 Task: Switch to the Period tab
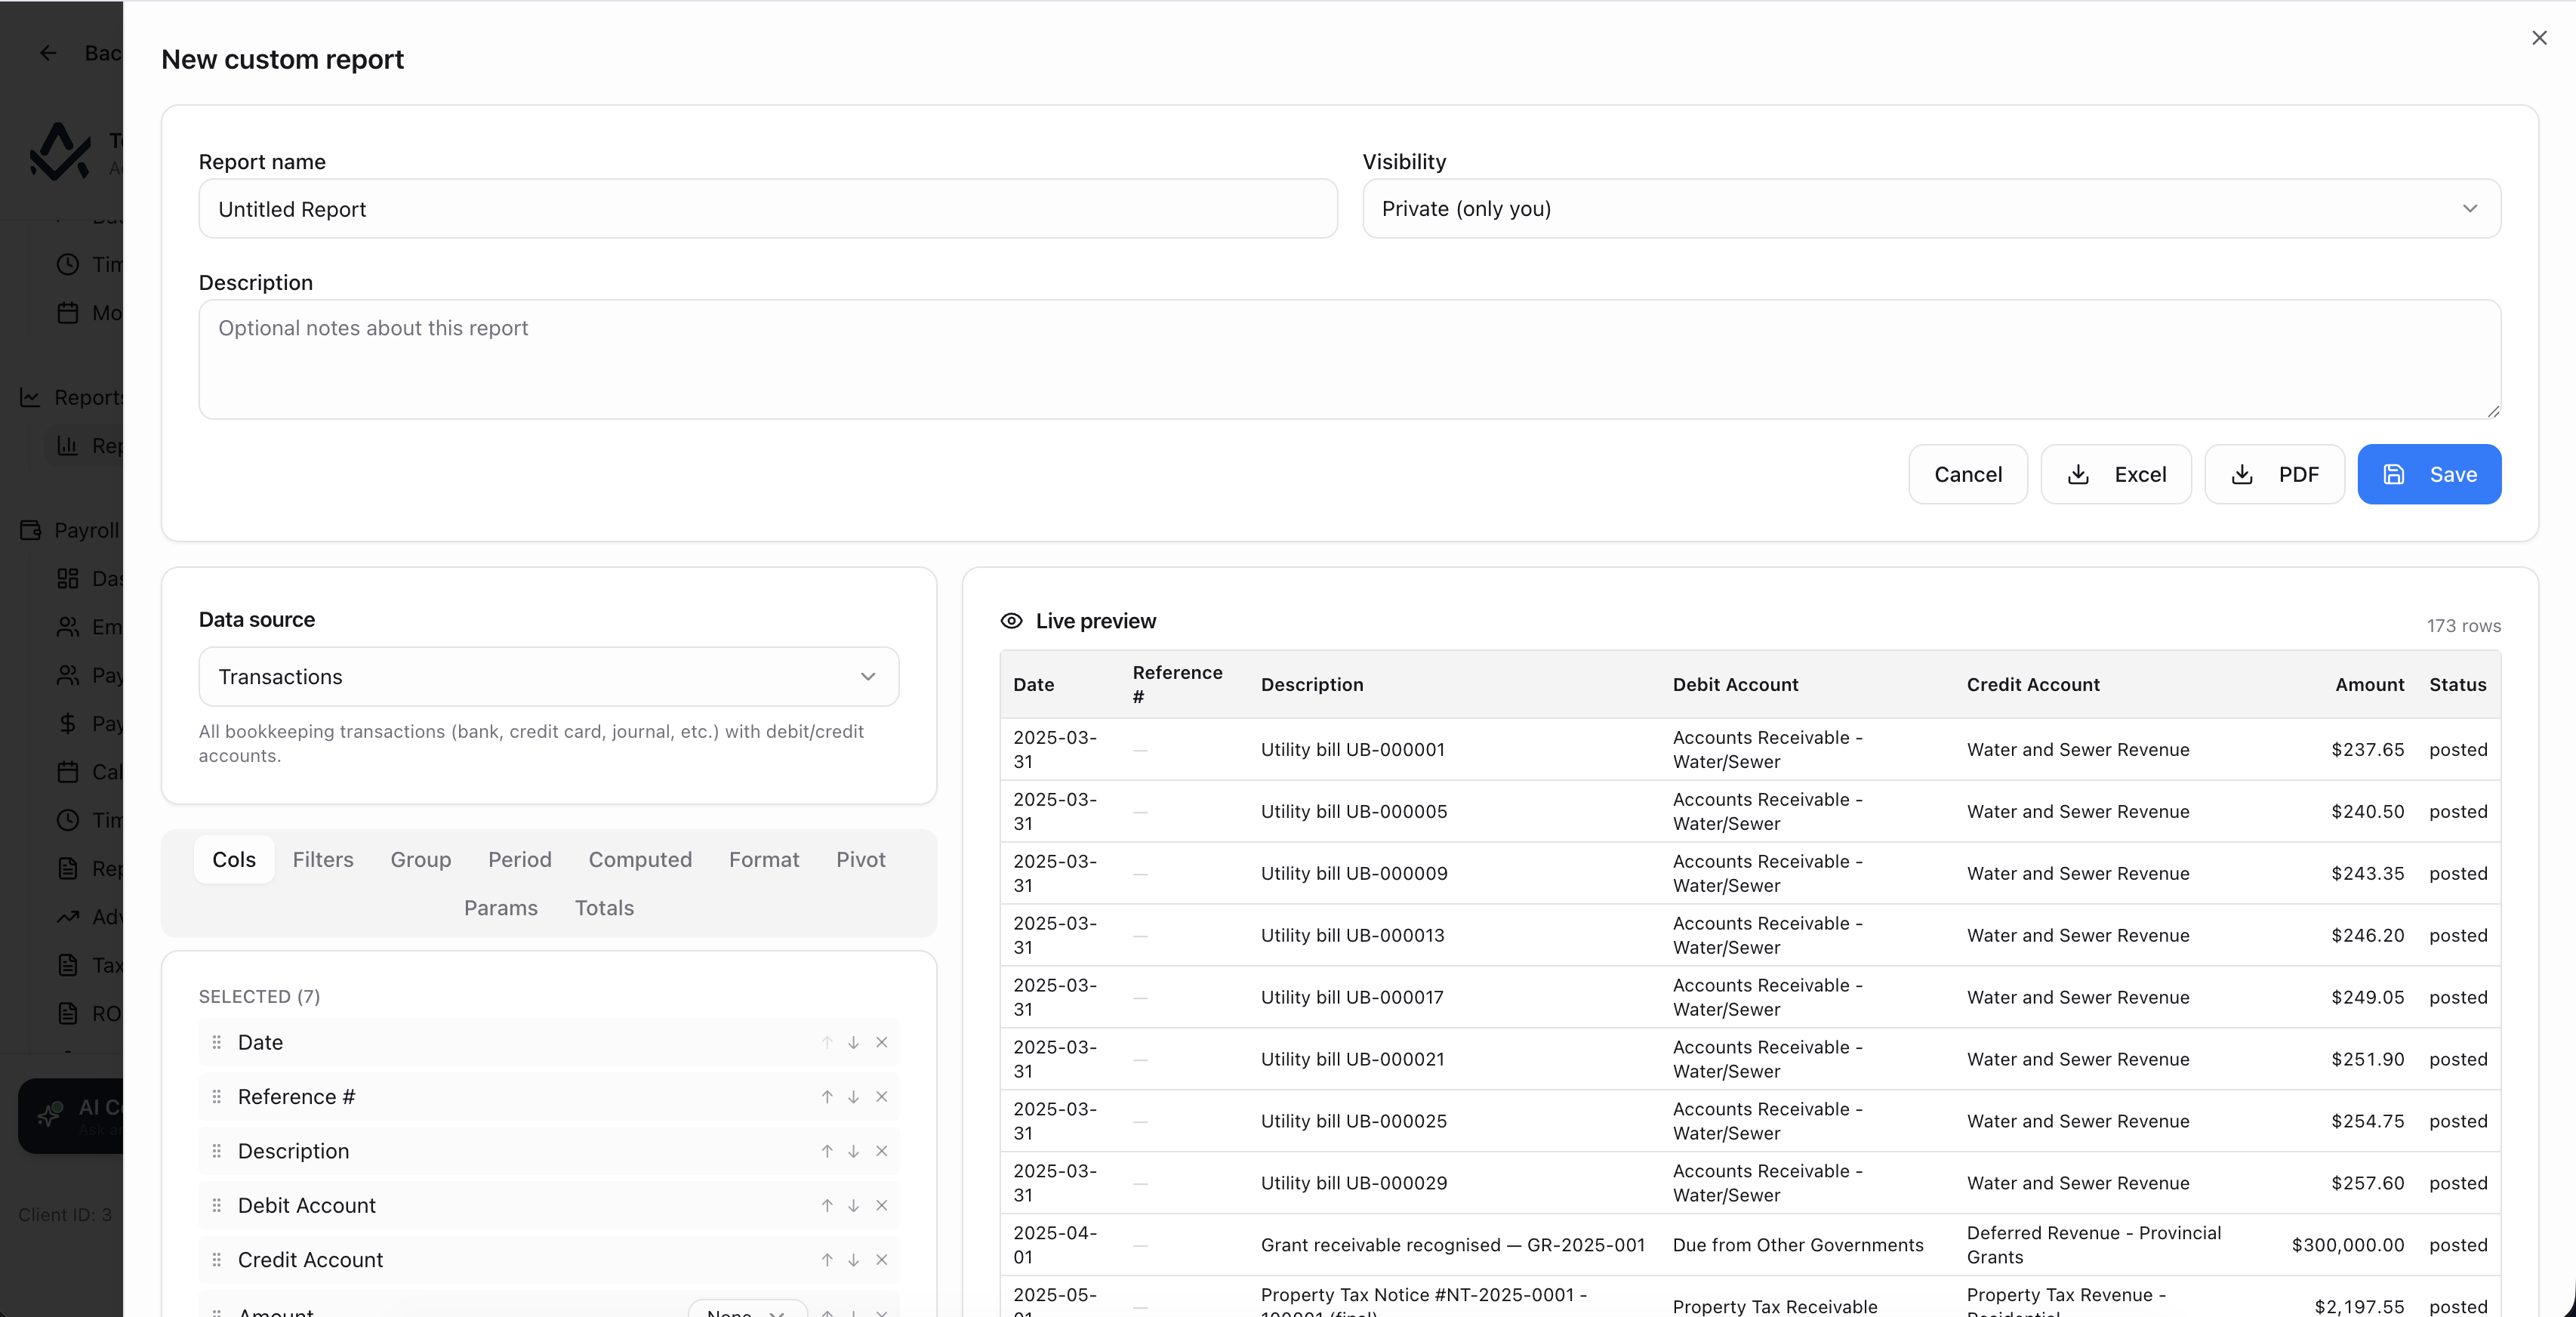click(x=520, y=859)
